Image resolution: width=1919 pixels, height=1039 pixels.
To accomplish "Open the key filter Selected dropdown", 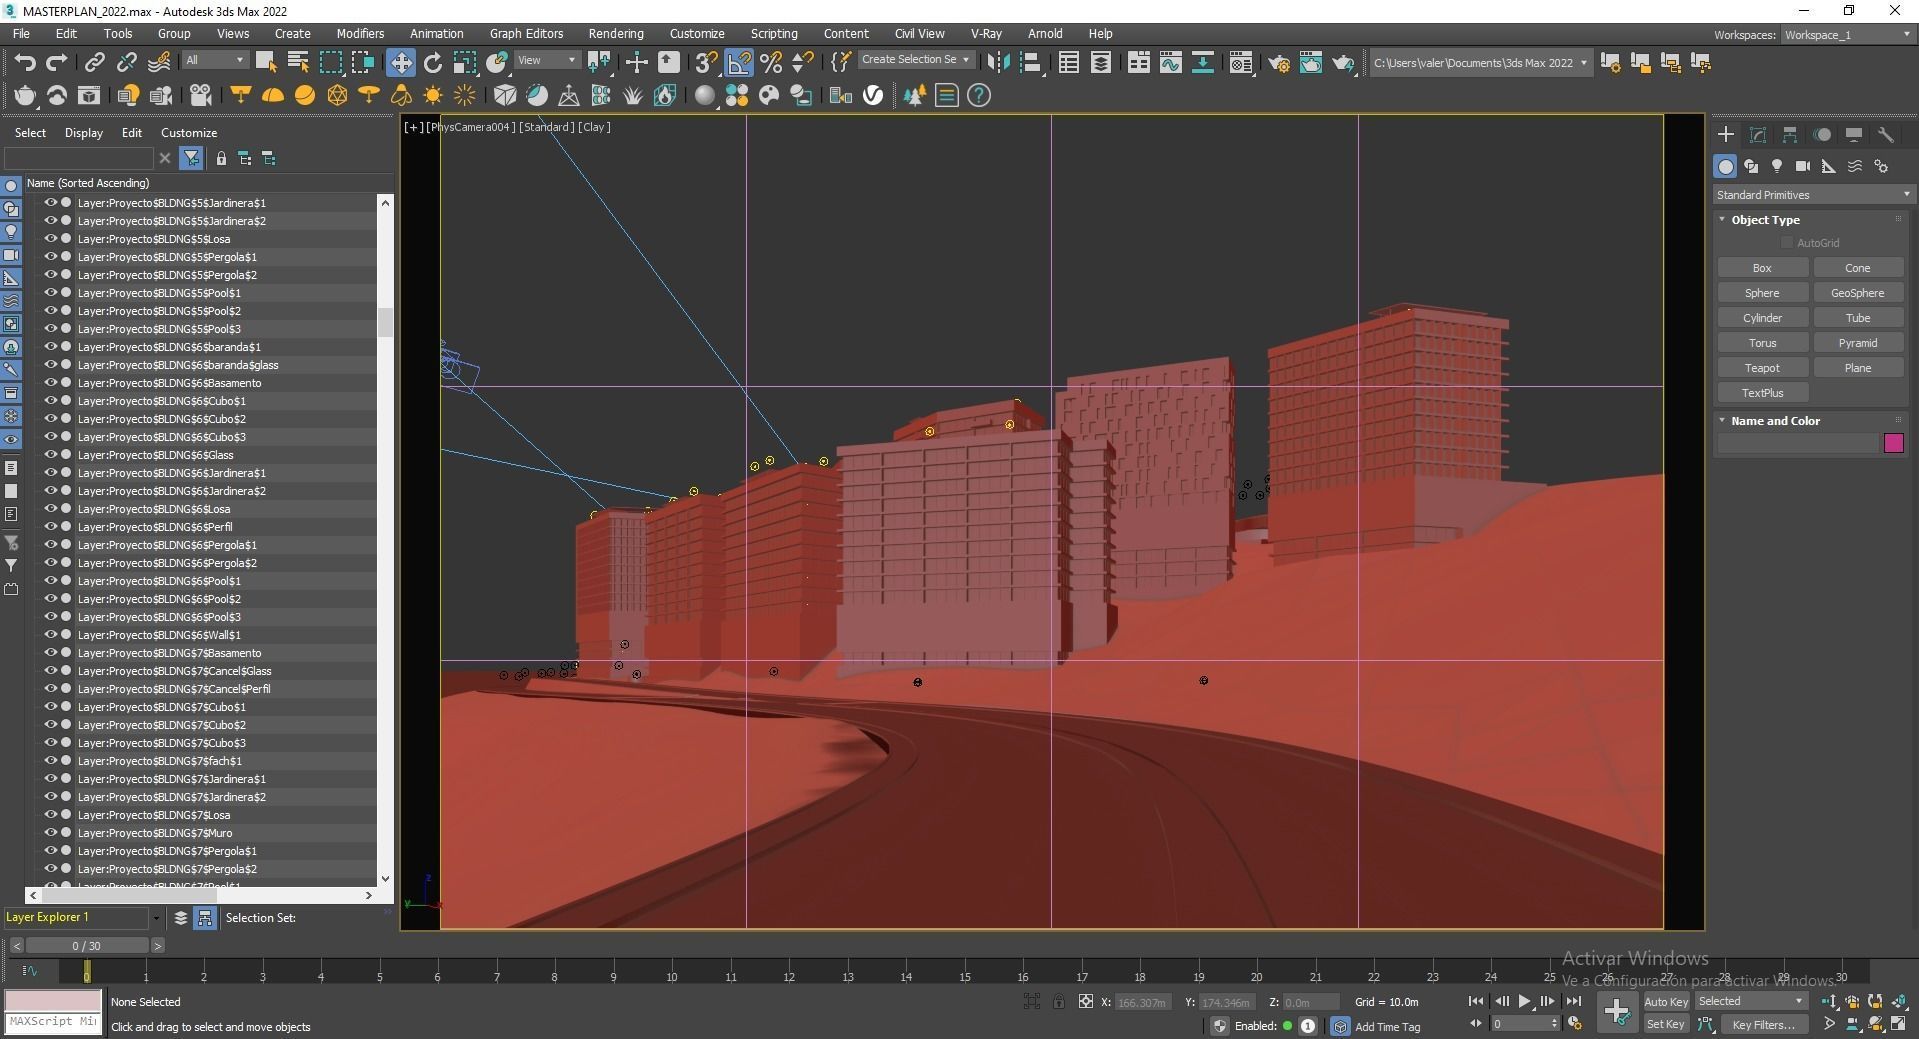I will [1751, 1001].
